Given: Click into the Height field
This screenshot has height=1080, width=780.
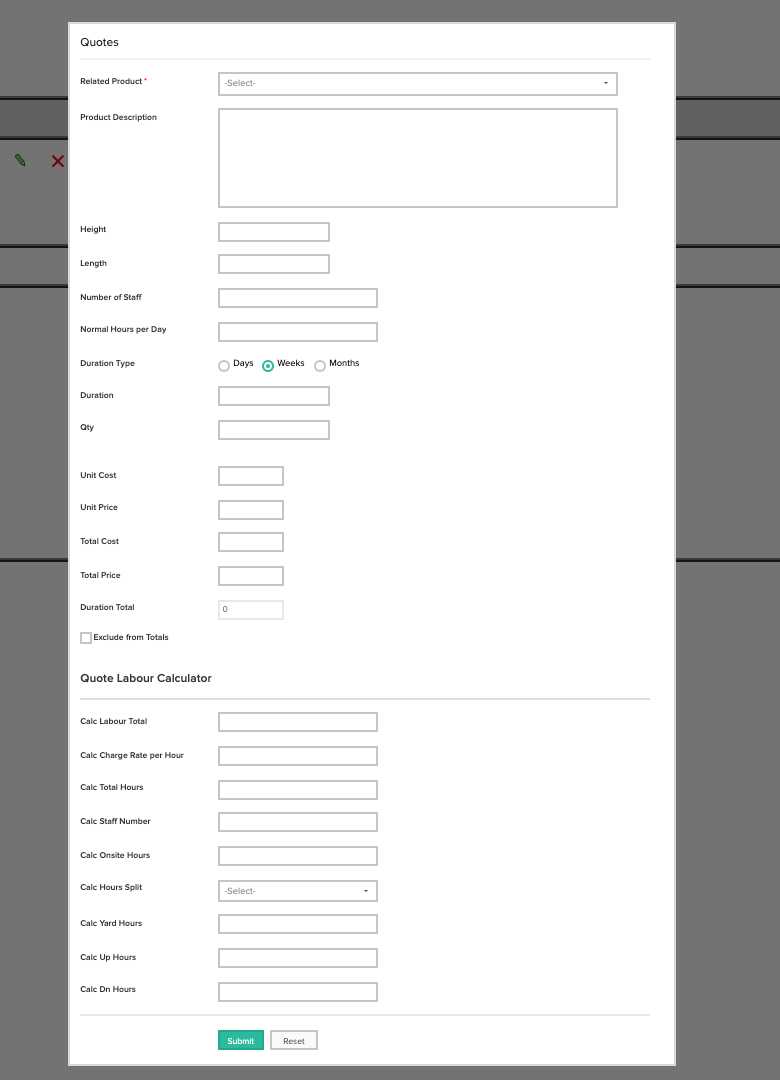Looking at the screenshot, I should coord(274,231).
